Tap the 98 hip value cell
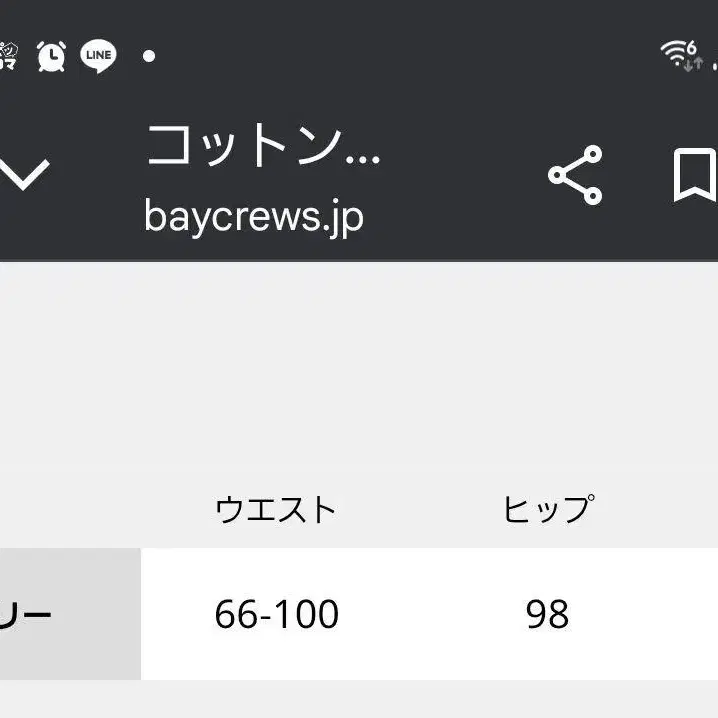Image resolution: width=718 pixels, height=718 pixels. (x=548, y=614)
